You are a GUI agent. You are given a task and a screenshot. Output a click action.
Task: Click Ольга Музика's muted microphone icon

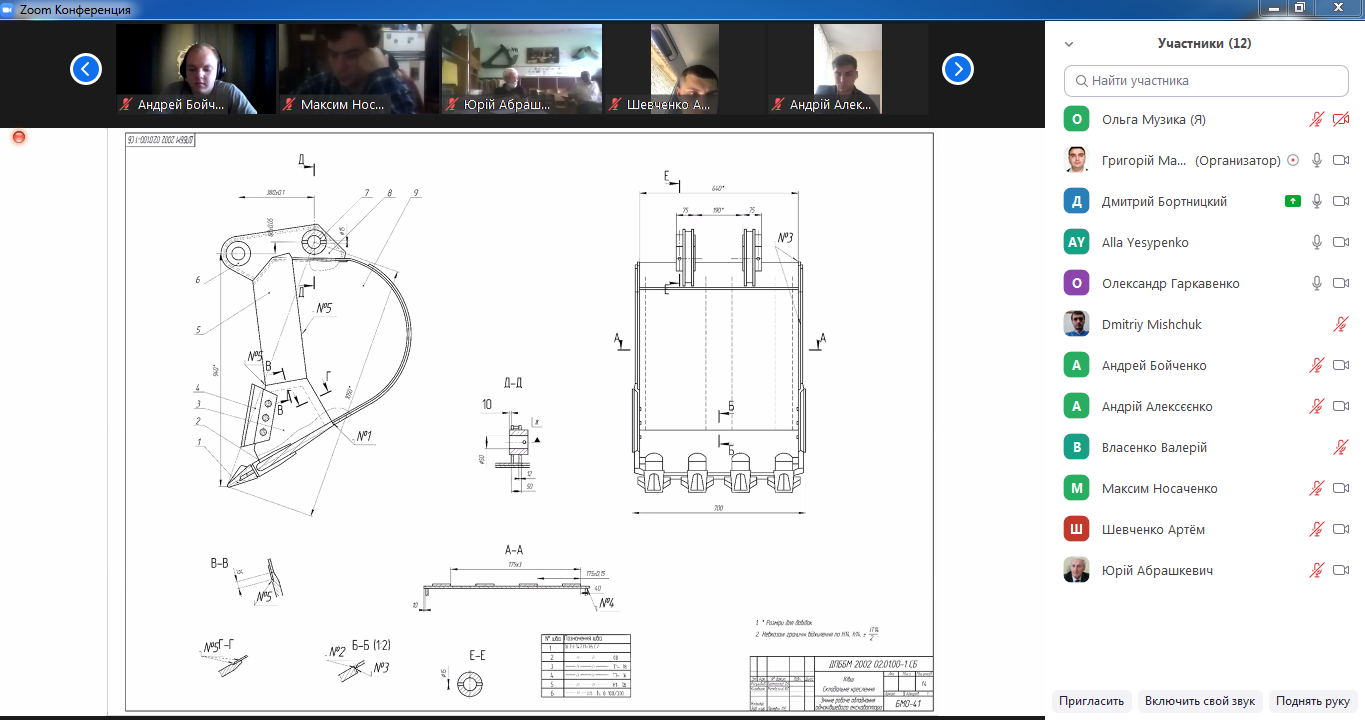pos(1317,119)
